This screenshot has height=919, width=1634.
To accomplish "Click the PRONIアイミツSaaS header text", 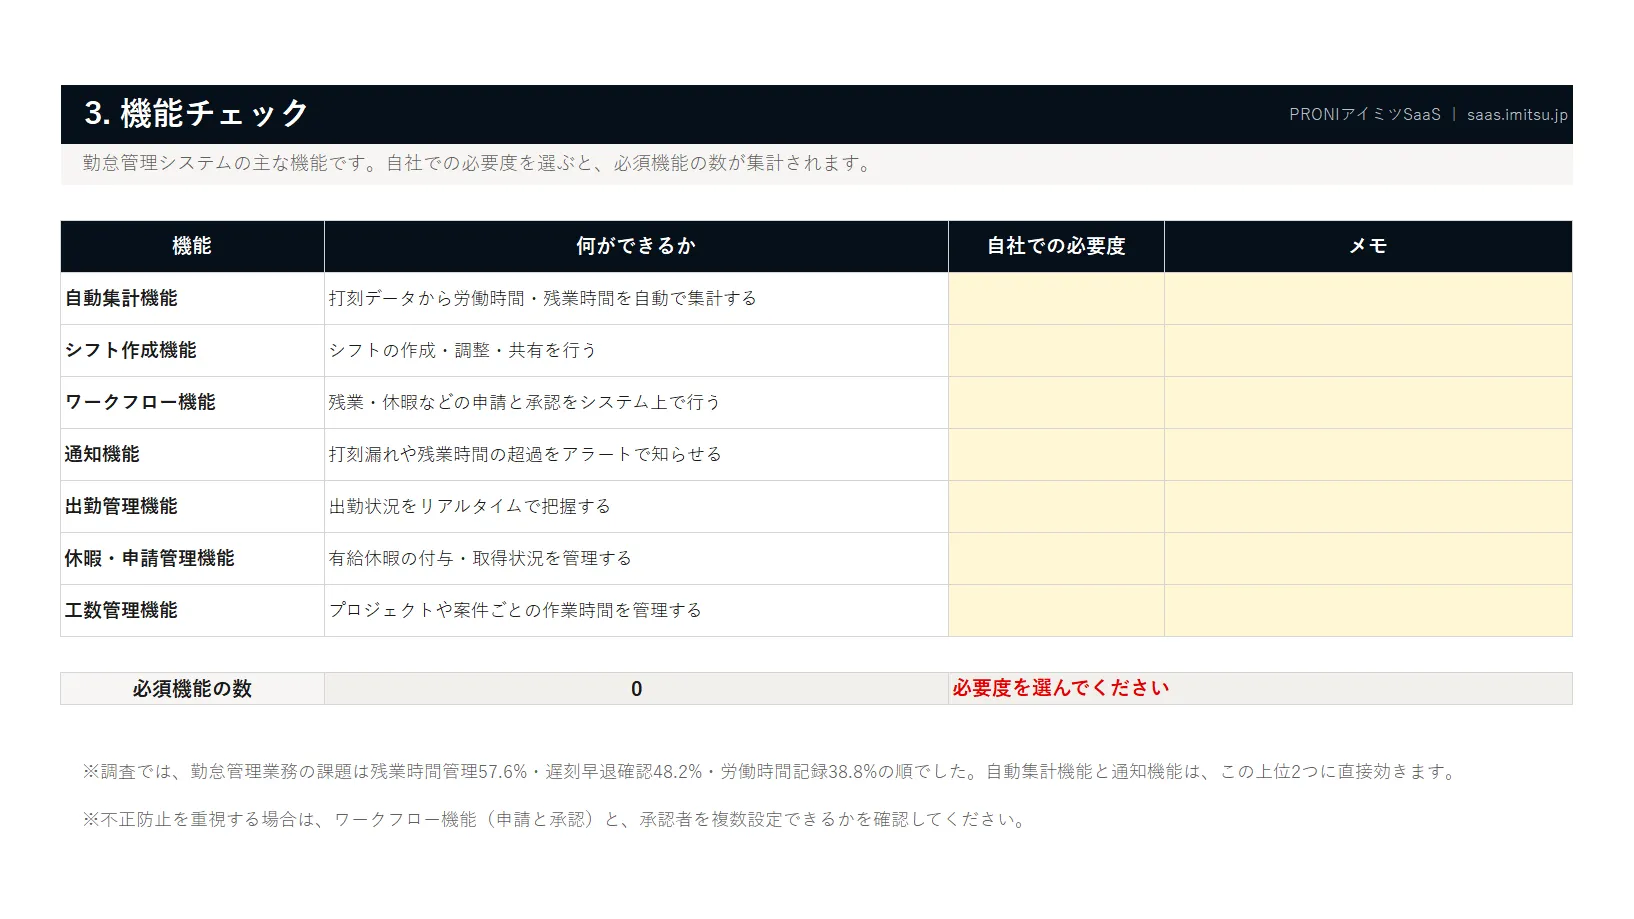I will 1365,115.
